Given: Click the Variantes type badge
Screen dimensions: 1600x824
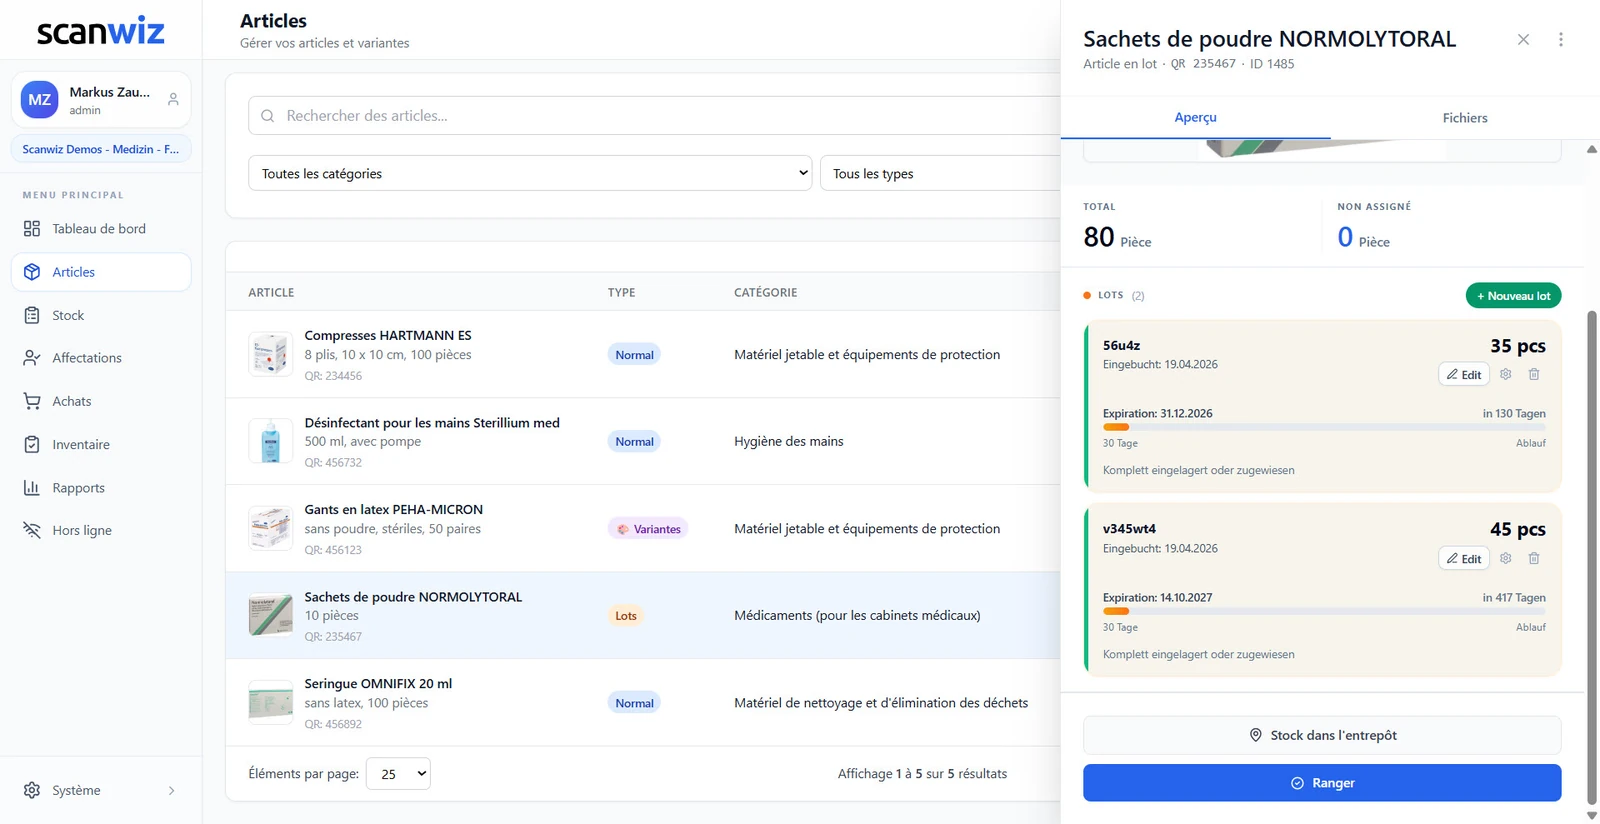Looking at the screenshot, I should pos(648,529).
